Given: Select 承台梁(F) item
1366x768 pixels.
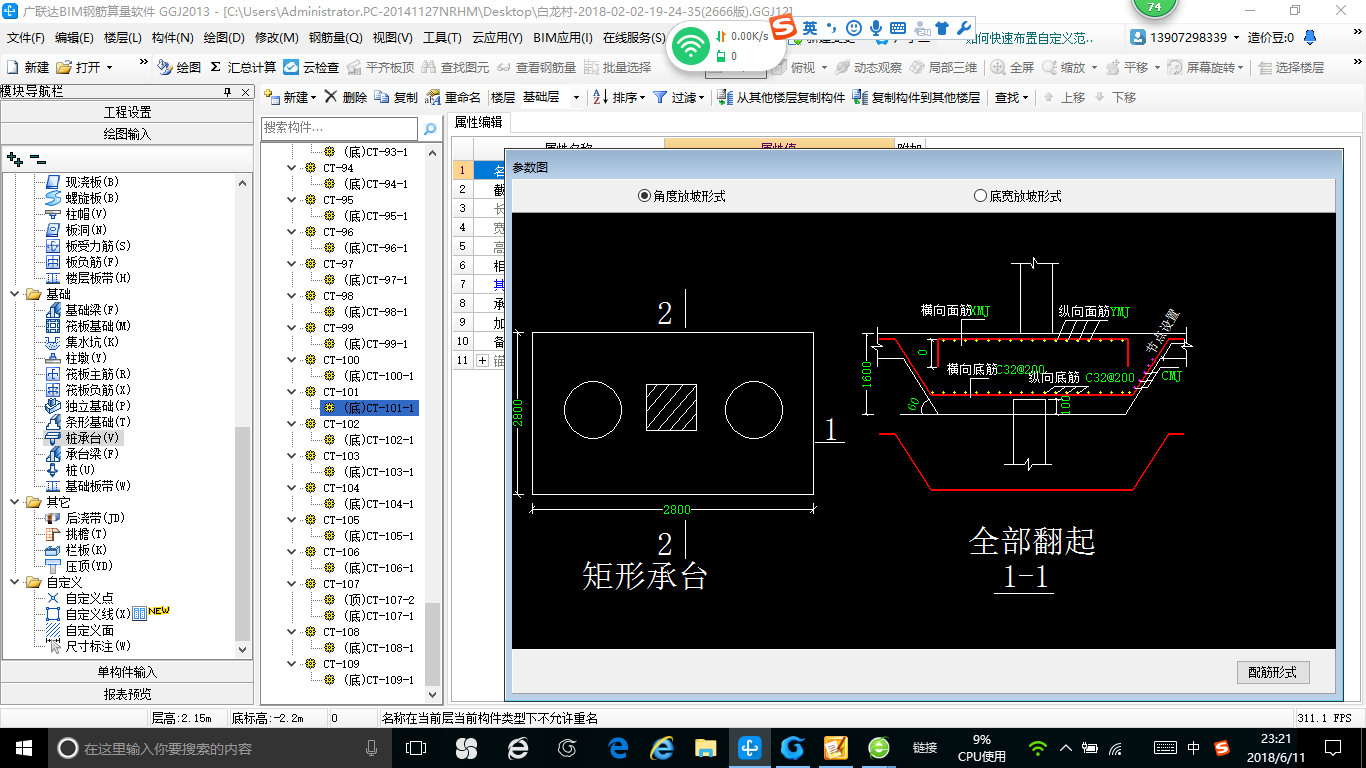Looking at the screenshot, I should 92,454.
